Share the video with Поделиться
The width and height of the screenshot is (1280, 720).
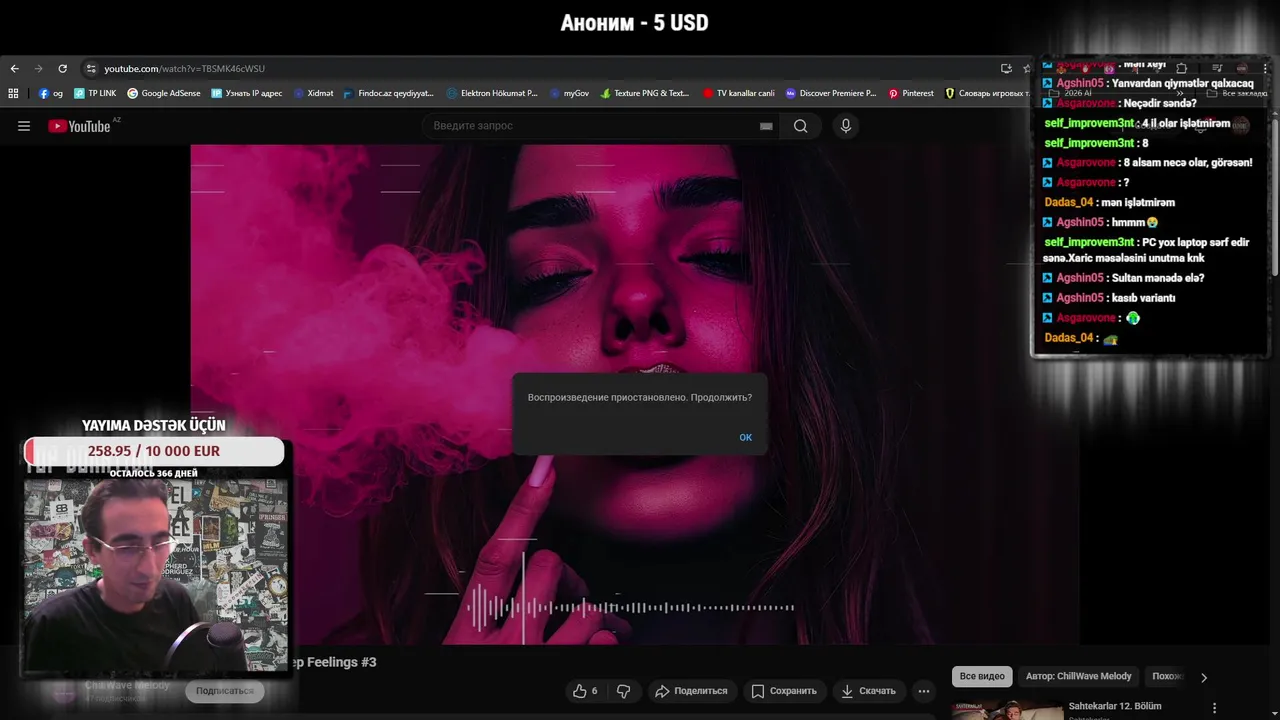(x=691, y=691)
